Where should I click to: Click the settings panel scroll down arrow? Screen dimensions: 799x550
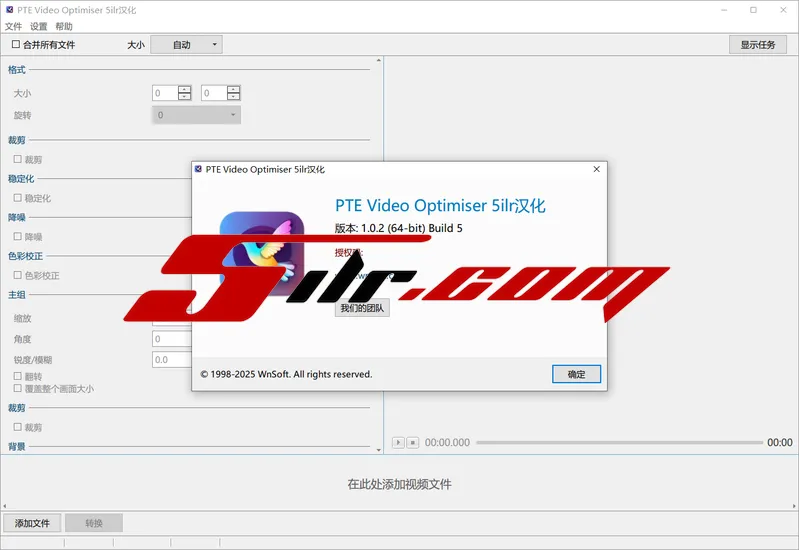pos(379,450)
